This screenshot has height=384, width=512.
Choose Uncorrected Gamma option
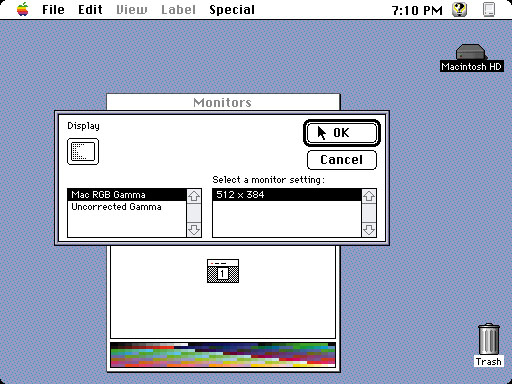(x=127, y=207)
